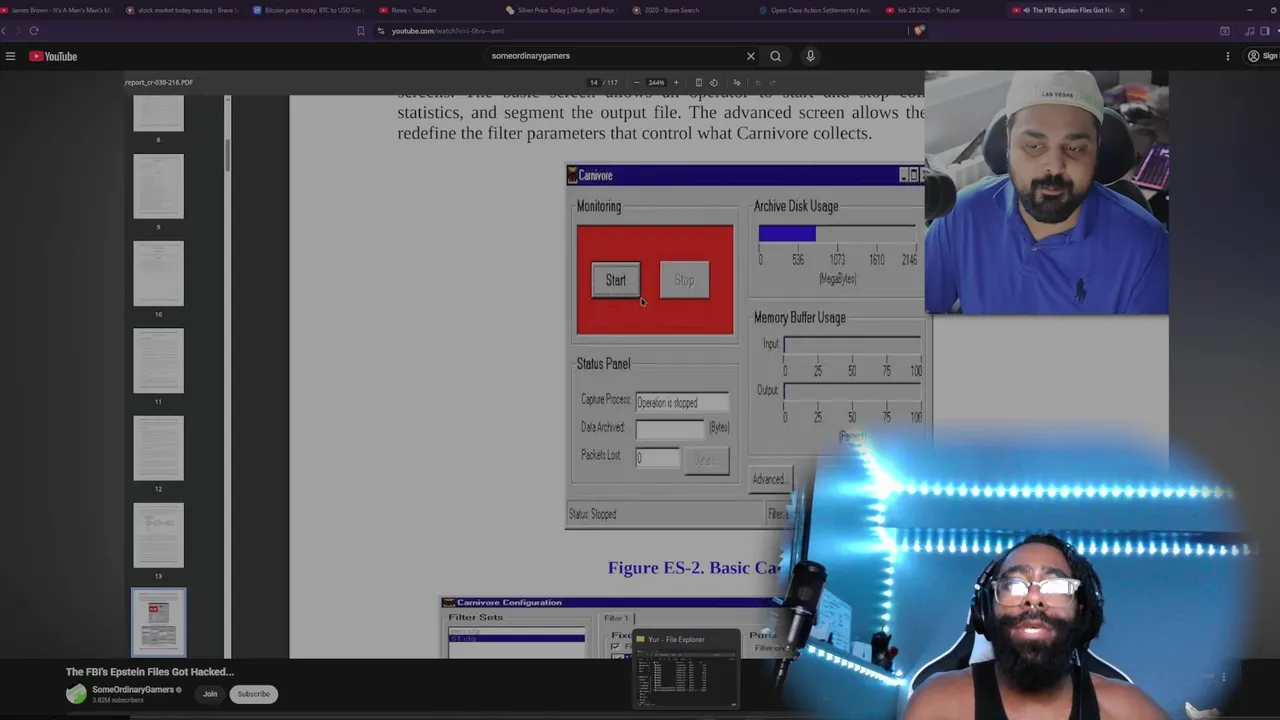Close the FBI's Epstein Files tab

1122,10
